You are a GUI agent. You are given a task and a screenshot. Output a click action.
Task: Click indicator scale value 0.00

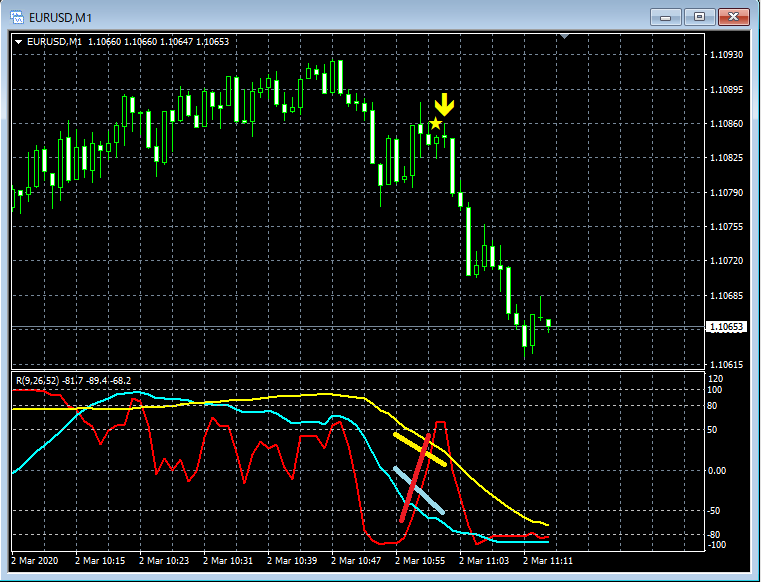click(717, 471)
